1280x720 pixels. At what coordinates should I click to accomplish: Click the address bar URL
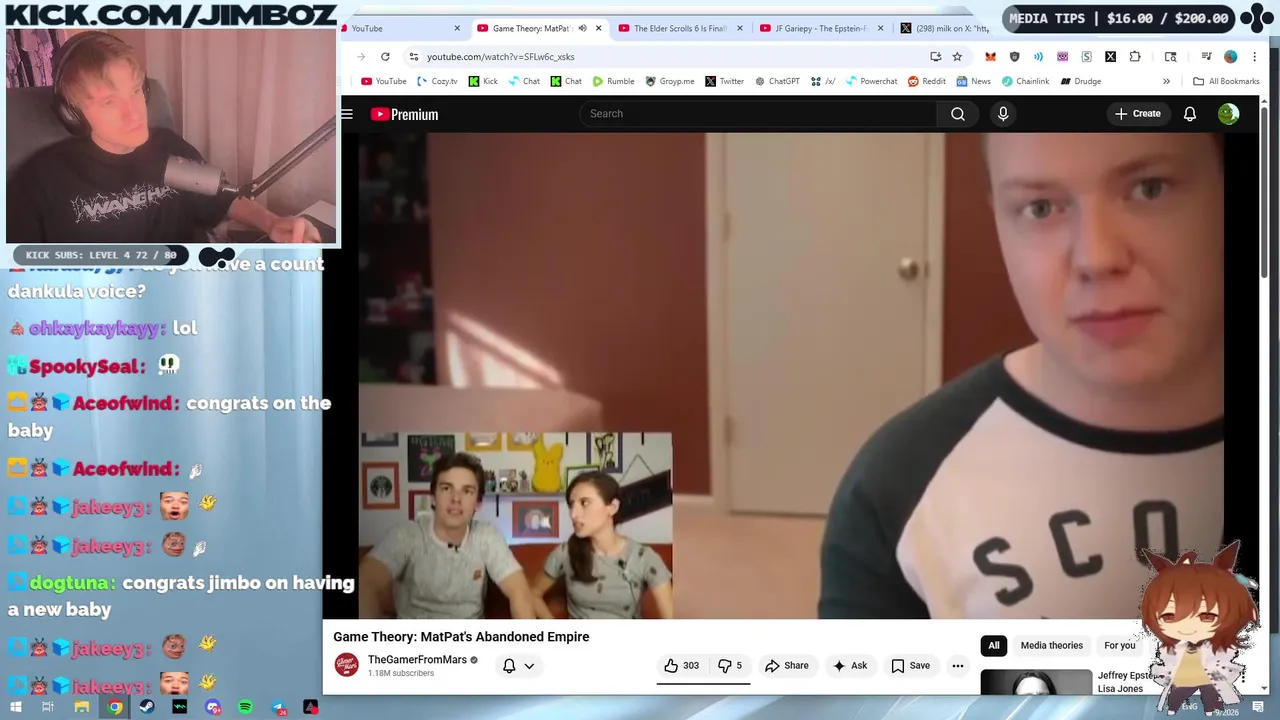(500, 56)
